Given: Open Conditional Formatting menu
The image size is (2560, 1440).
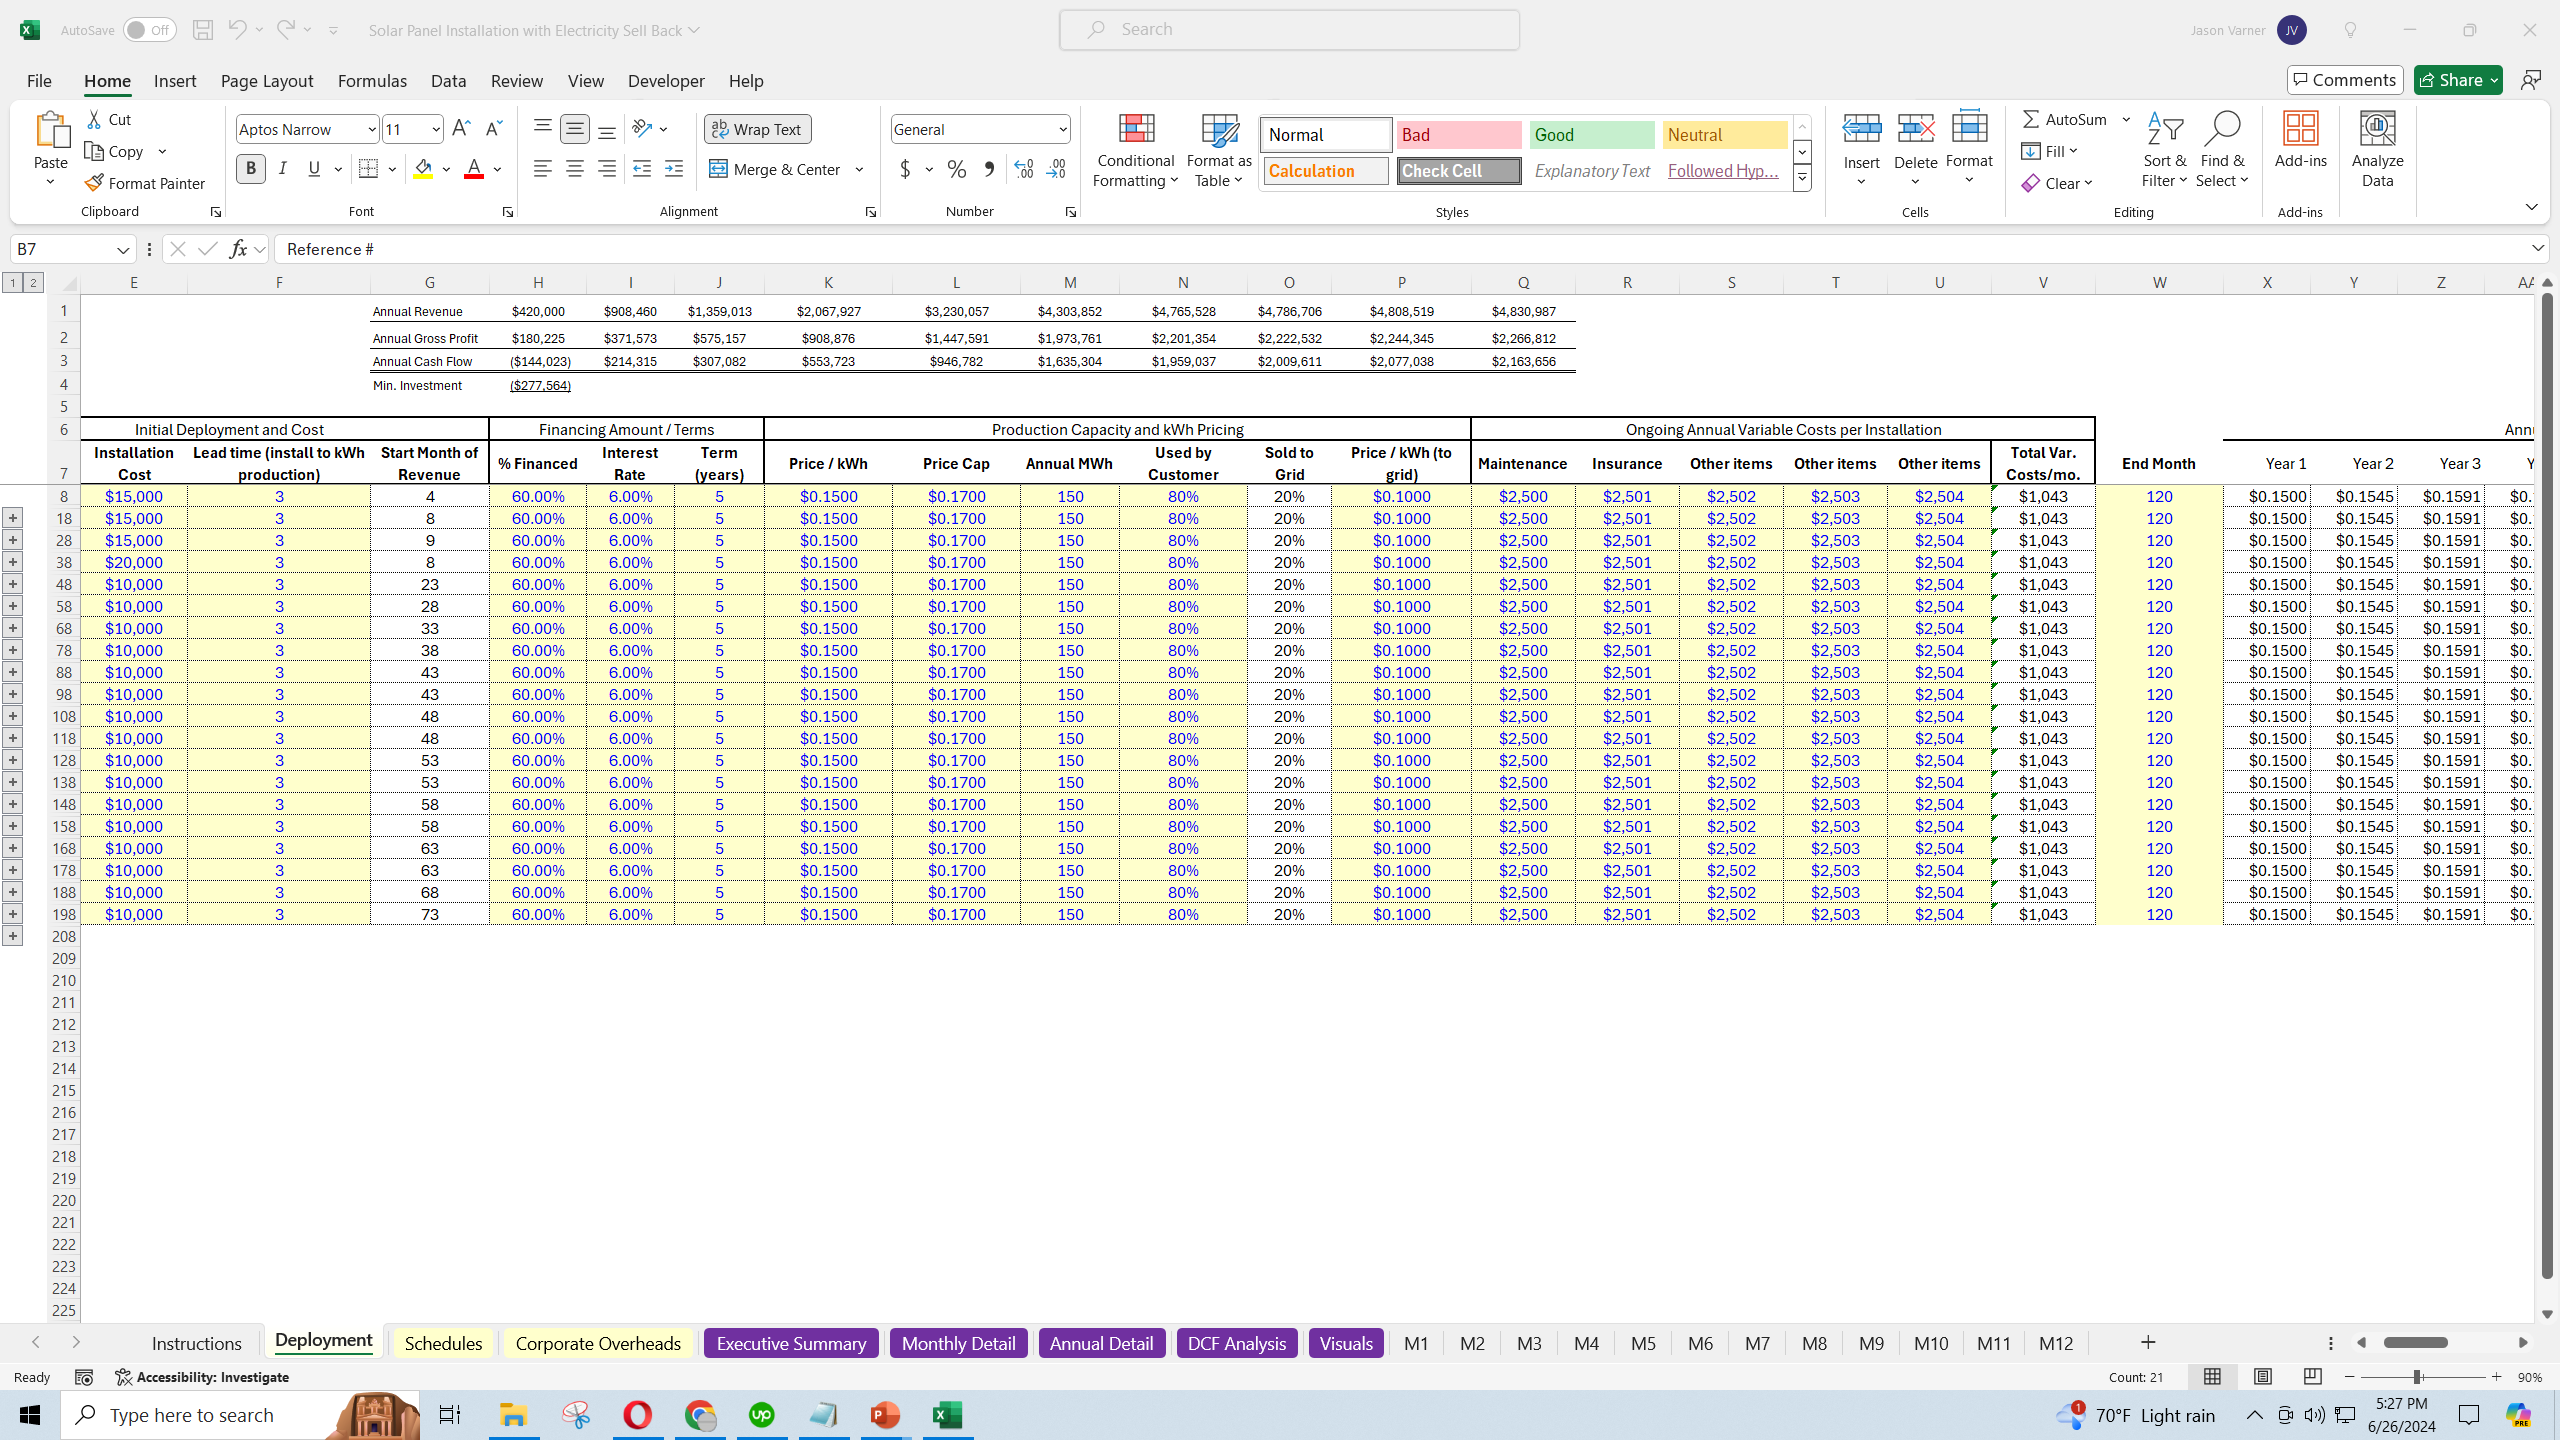Looking at the screenshot, I should [x=1135, y=151].
